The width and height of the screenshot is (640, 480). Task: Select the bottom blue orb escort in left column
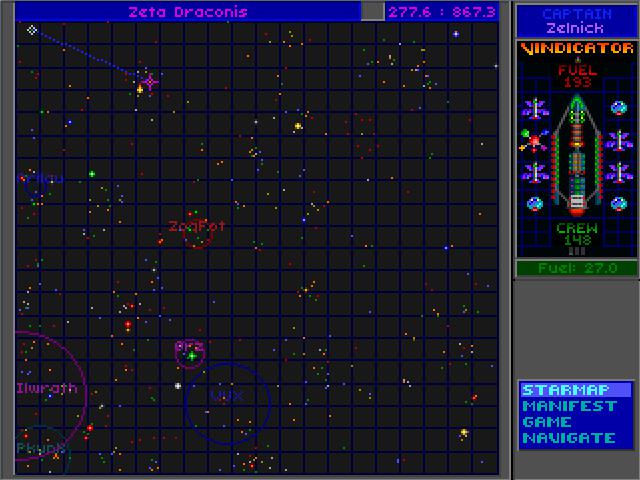(x=535, y=203)
